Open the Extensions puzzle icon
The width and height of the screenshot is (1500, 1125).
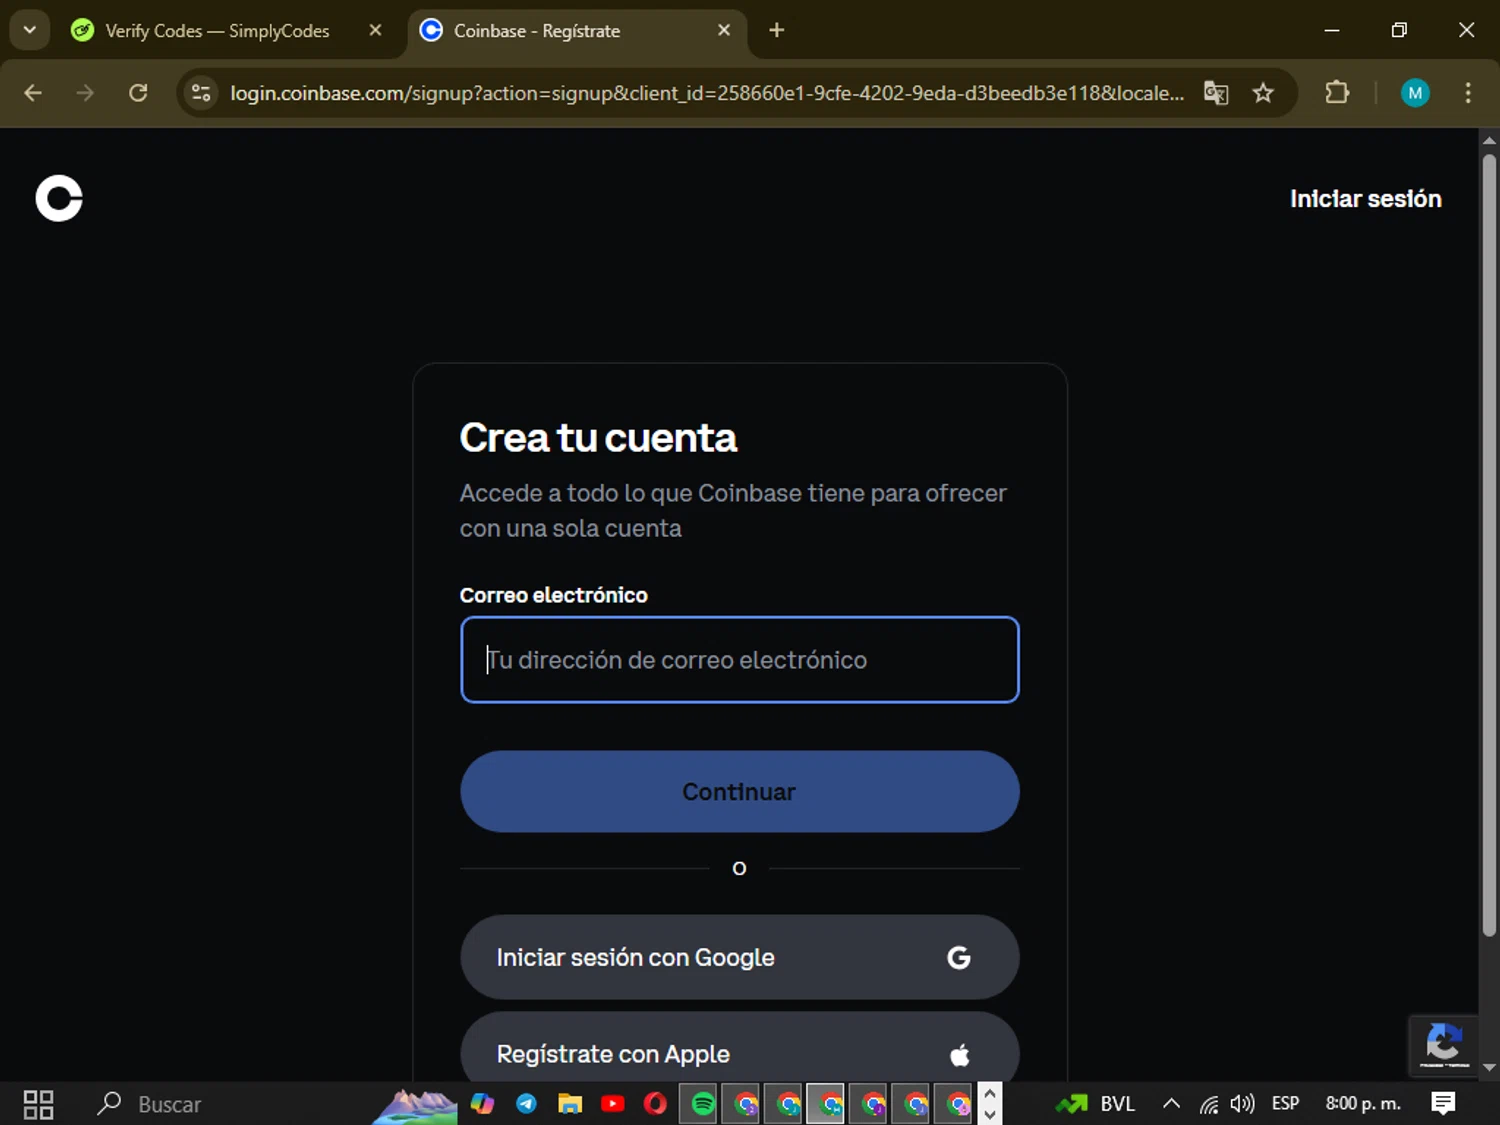click(1337, 93)
